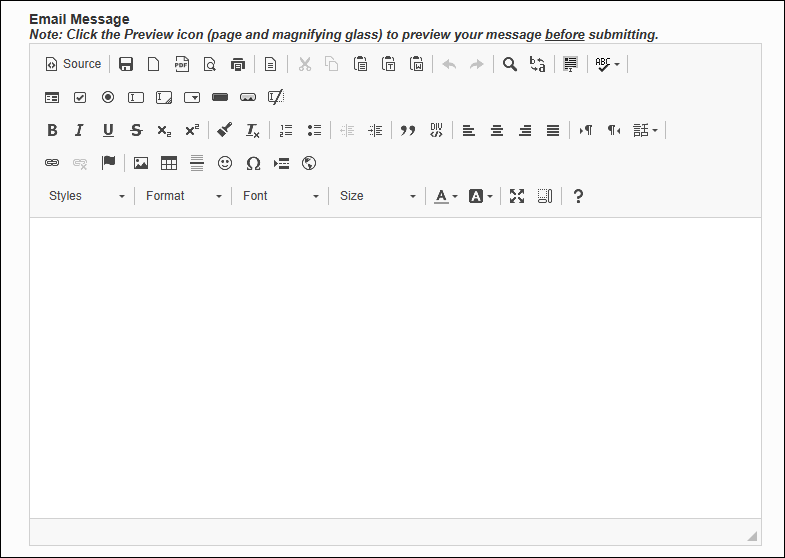Open the Styles dropdown
Screen dimensions: 785x558
[87, 196]
